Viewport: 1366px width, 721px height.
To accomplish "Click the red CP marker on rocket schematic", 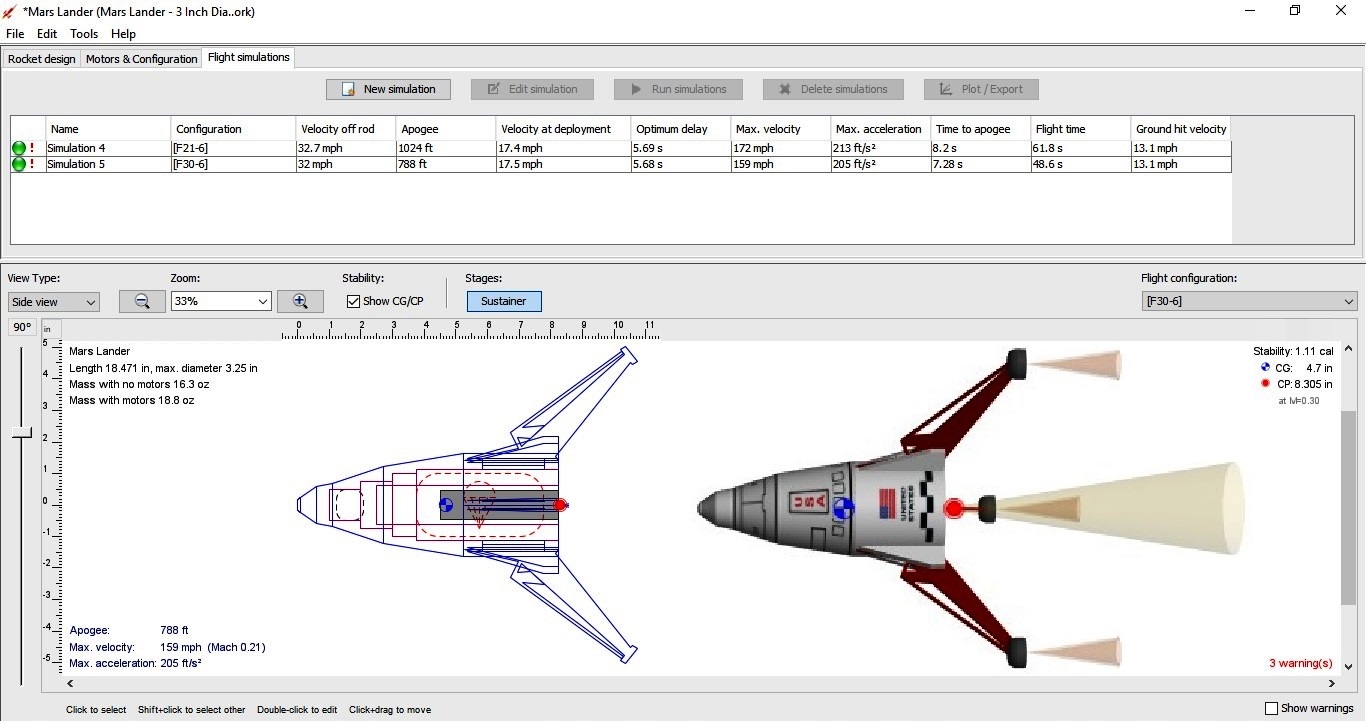I will pyautogui.click(x=561, y=505).
